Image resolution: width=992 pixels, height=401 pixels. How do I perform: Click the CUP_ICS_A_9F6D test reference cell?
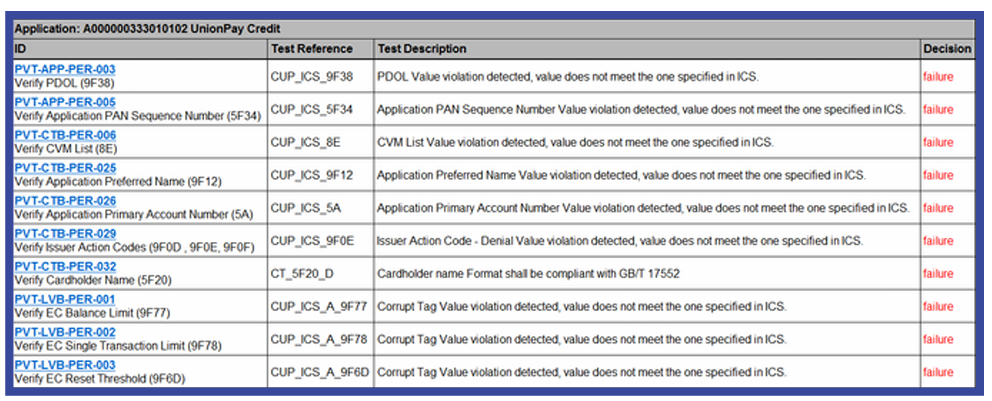320,372
